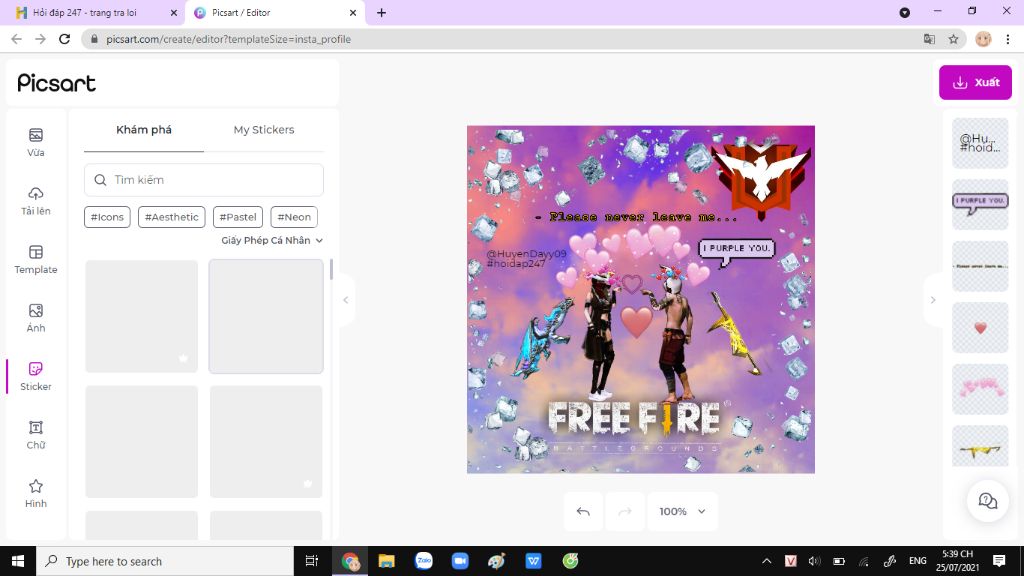The image size is (1024, 576).
Task: Click the redo arrow below canvas
Action: 624,511
